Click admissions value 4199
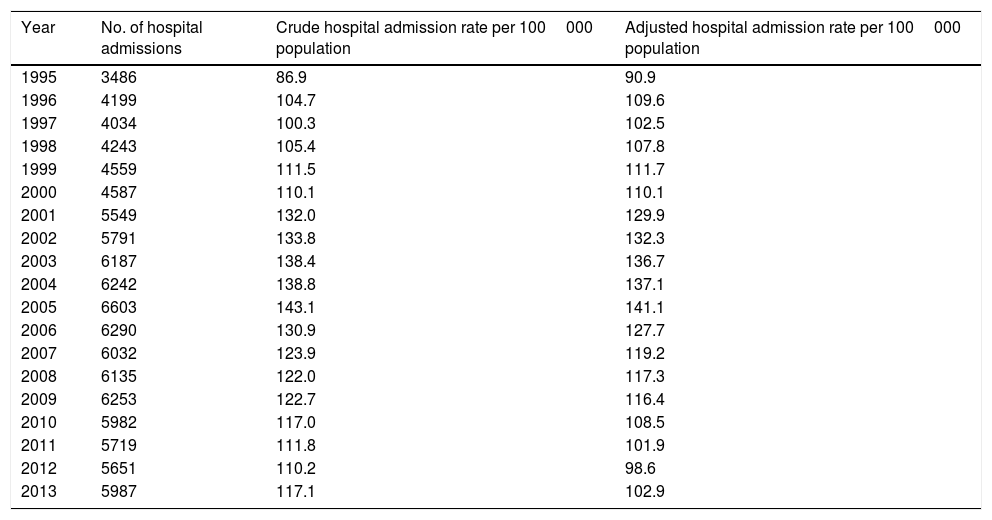 pos(119,101)
